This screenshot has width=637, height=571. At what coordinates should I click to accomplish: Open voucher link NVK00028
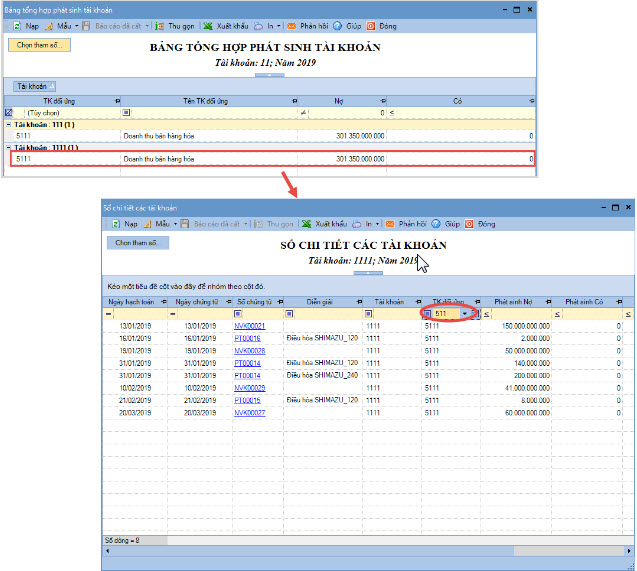point(250,351)
